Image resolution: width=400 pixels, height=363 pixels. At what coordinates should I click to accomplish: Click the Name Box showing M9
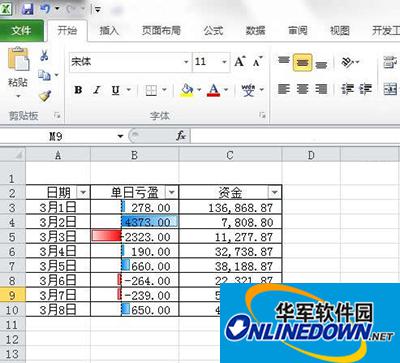point(56,136)
